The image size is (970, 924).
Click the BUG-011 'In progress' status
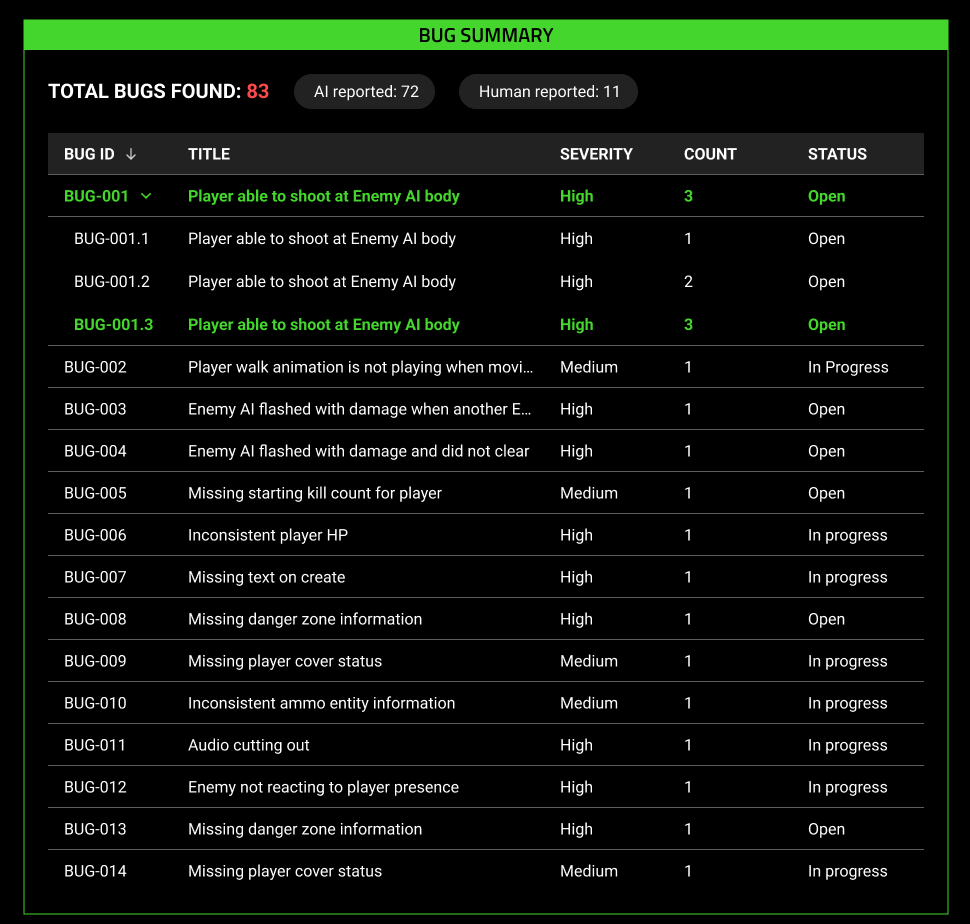point(848,746)
